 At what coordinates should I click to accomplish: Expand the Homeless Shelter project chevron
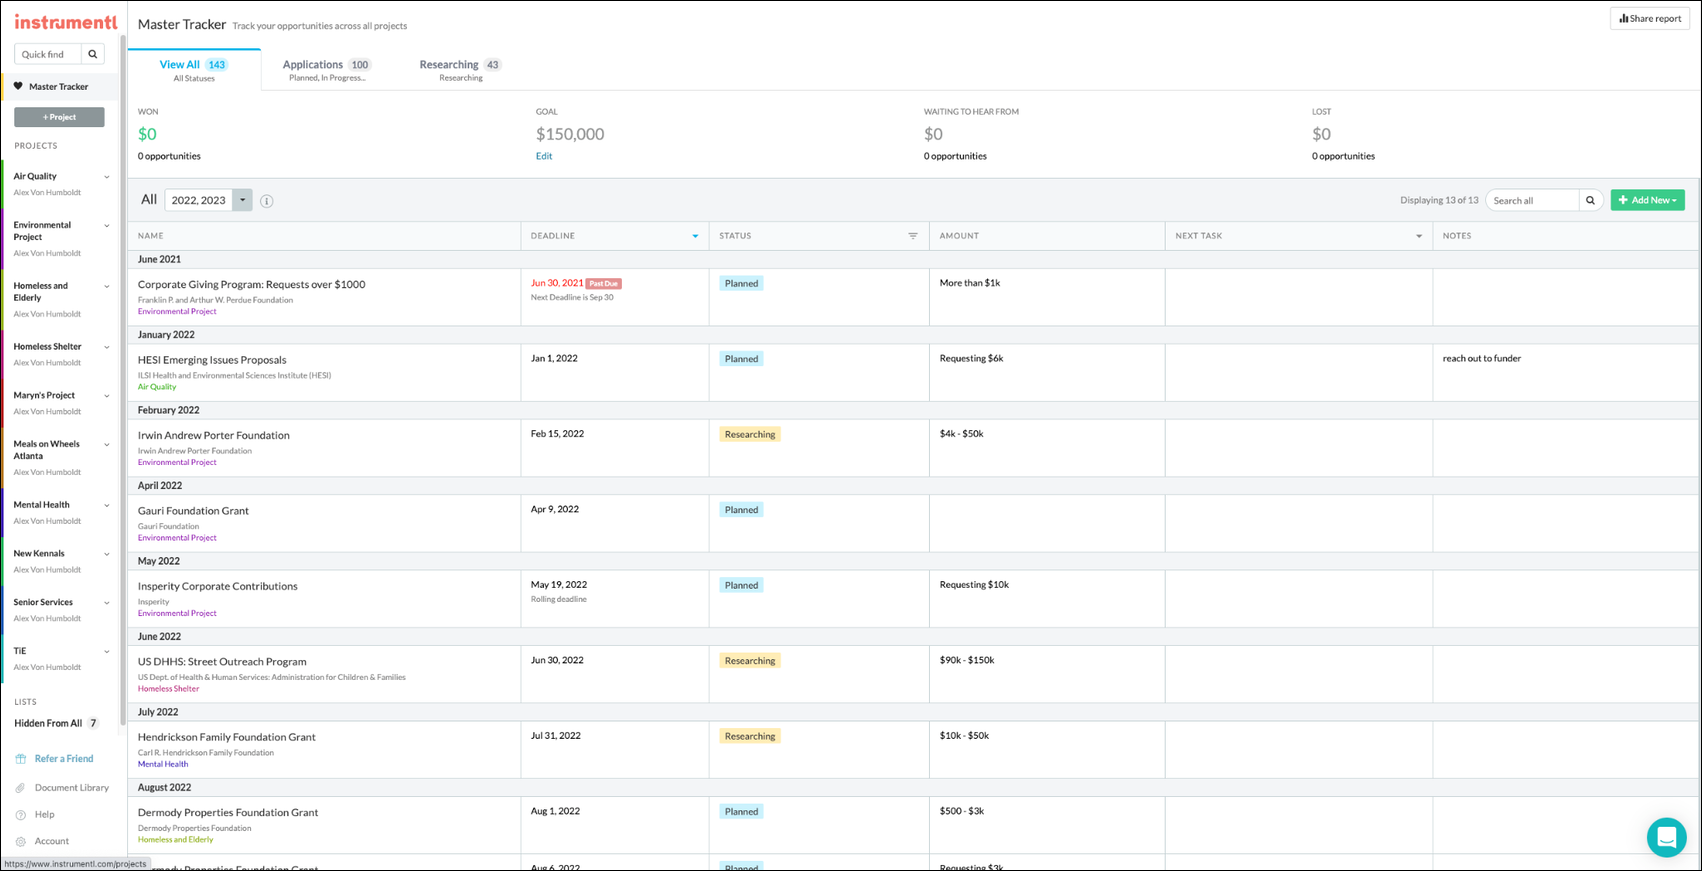click(107, 347)
